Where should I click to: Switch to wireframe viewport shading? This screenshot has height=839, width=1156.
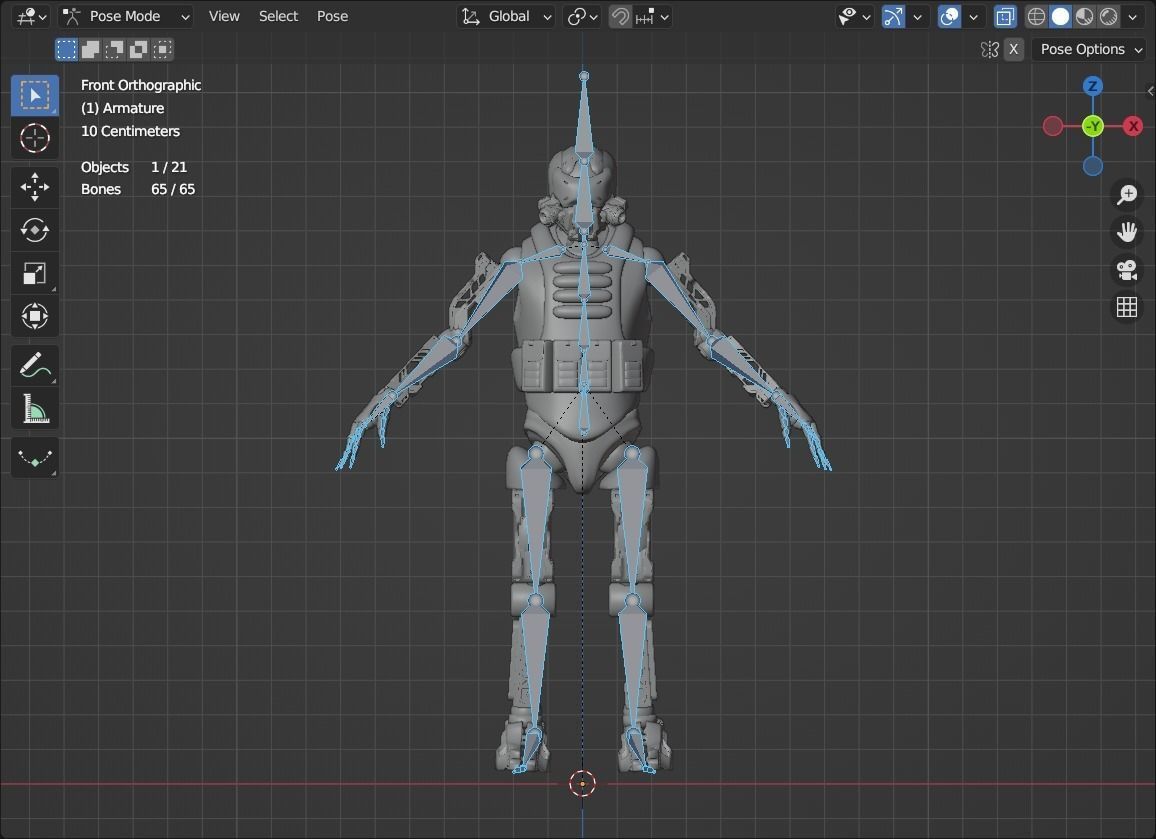point(1036,16)
